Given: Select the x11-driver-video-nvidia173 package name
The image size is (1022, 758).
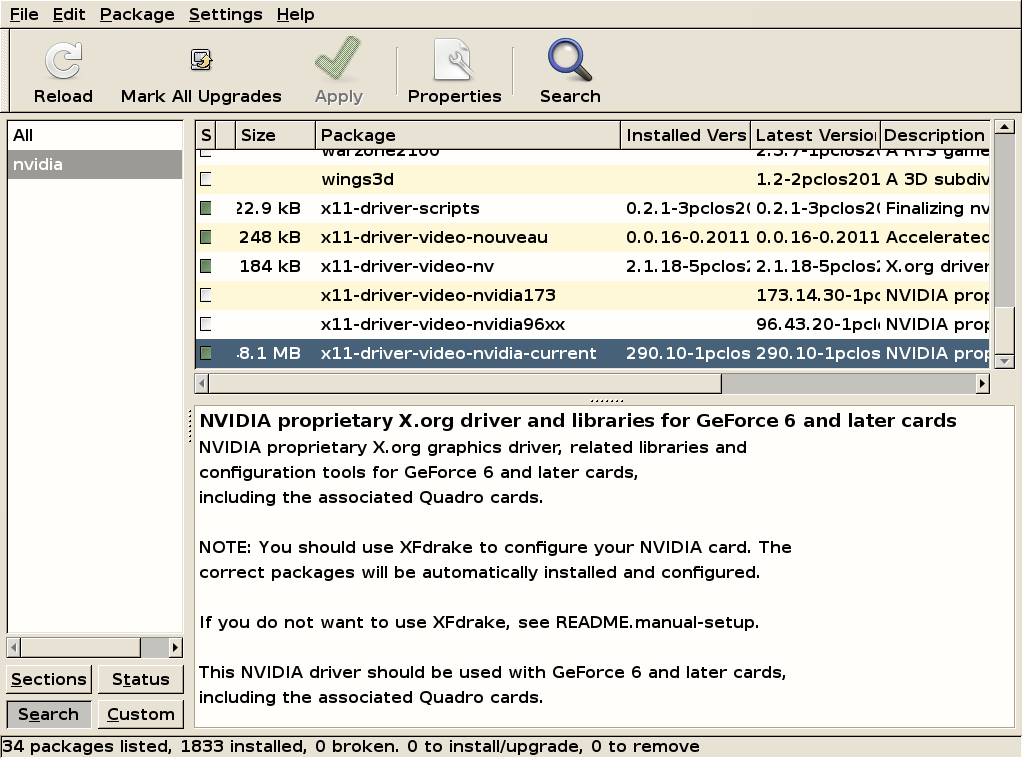Looking at the screenshot, I should [x=438, y=295].
